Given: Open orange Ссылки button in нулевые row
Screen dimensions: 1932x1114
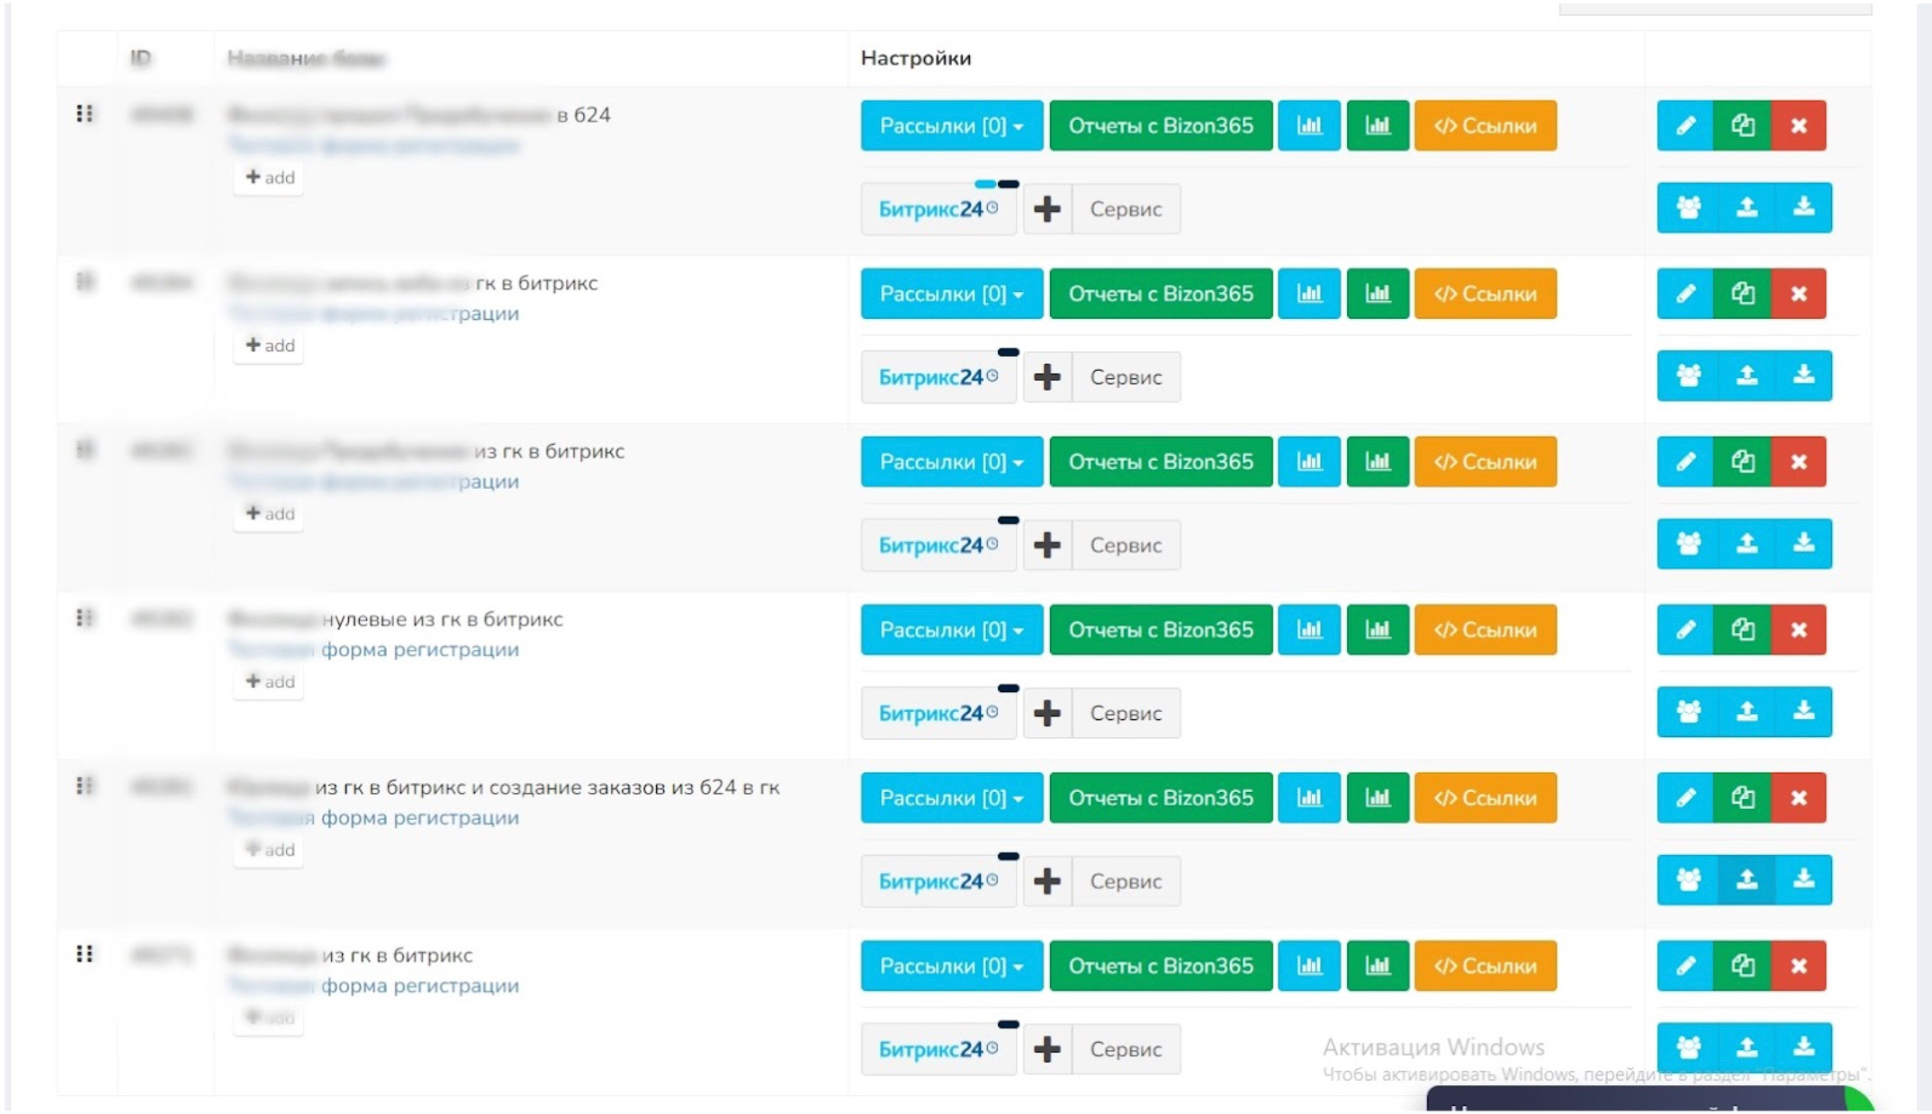Looking at the screenshot, I should tap(1485, 630).
